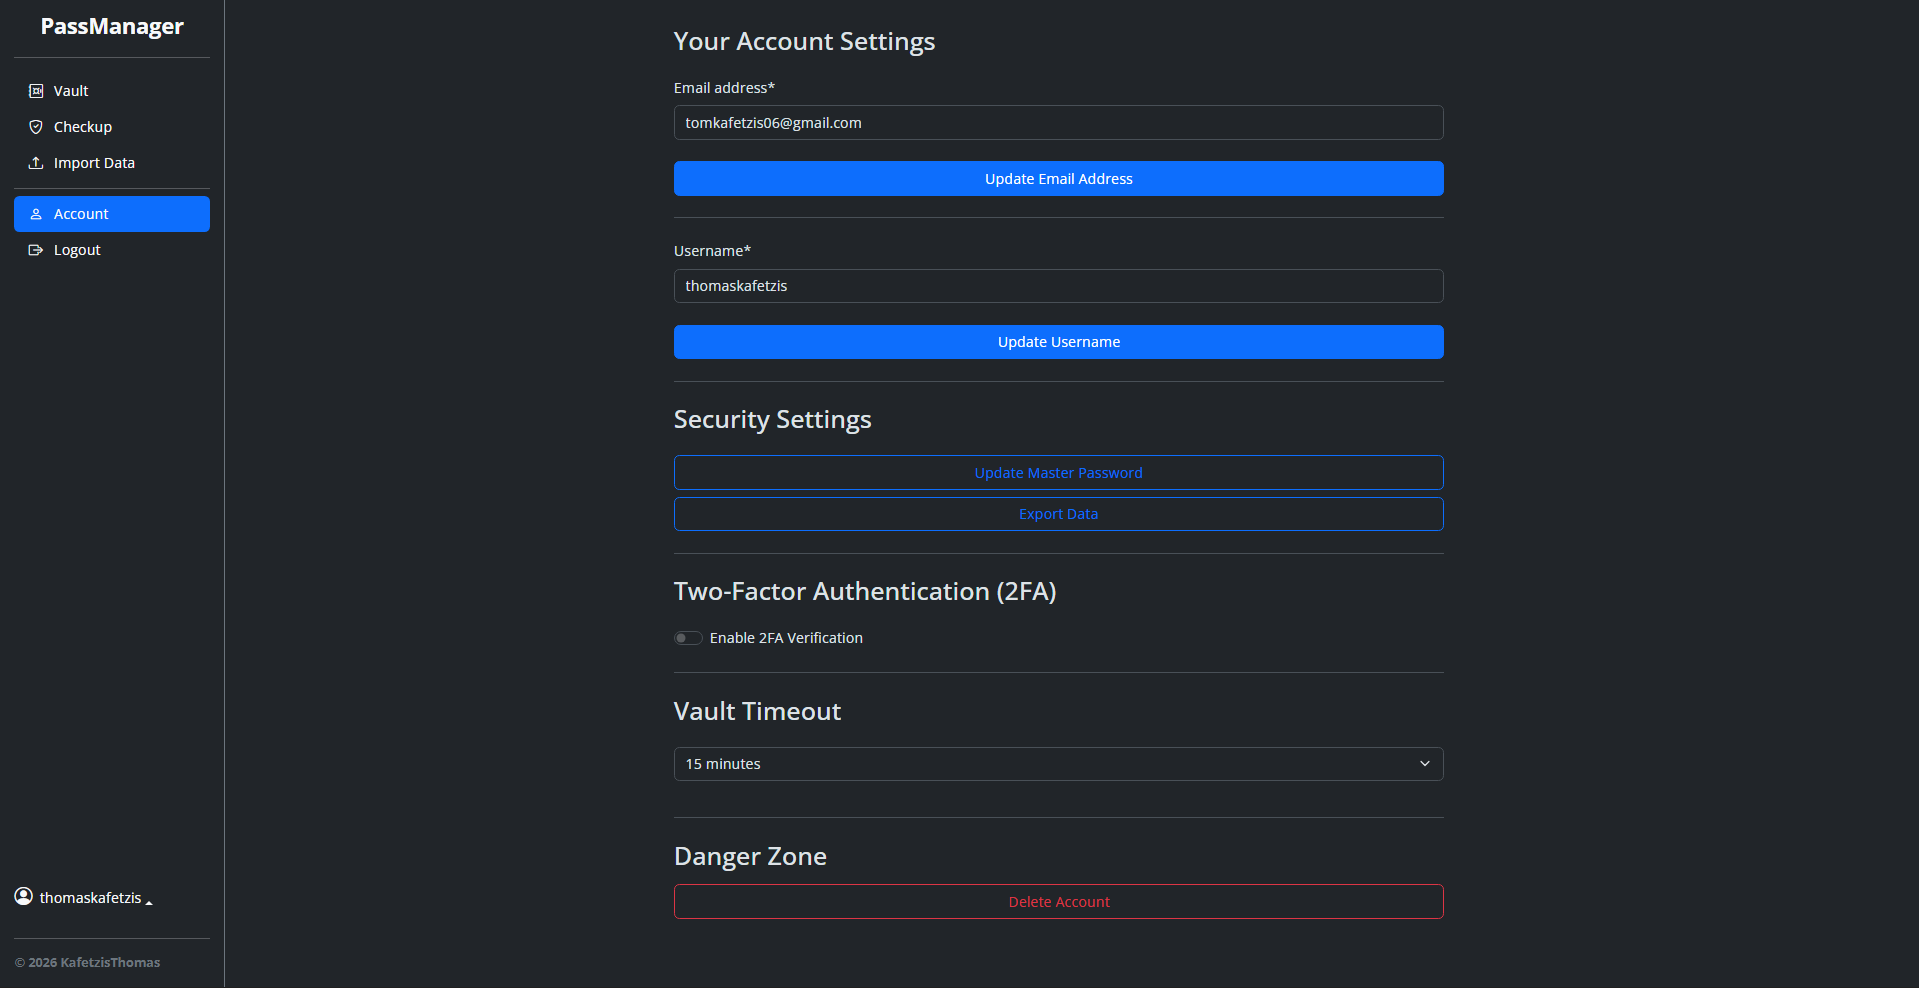Open the Vault Timeout dropdown

[1058, 764]
